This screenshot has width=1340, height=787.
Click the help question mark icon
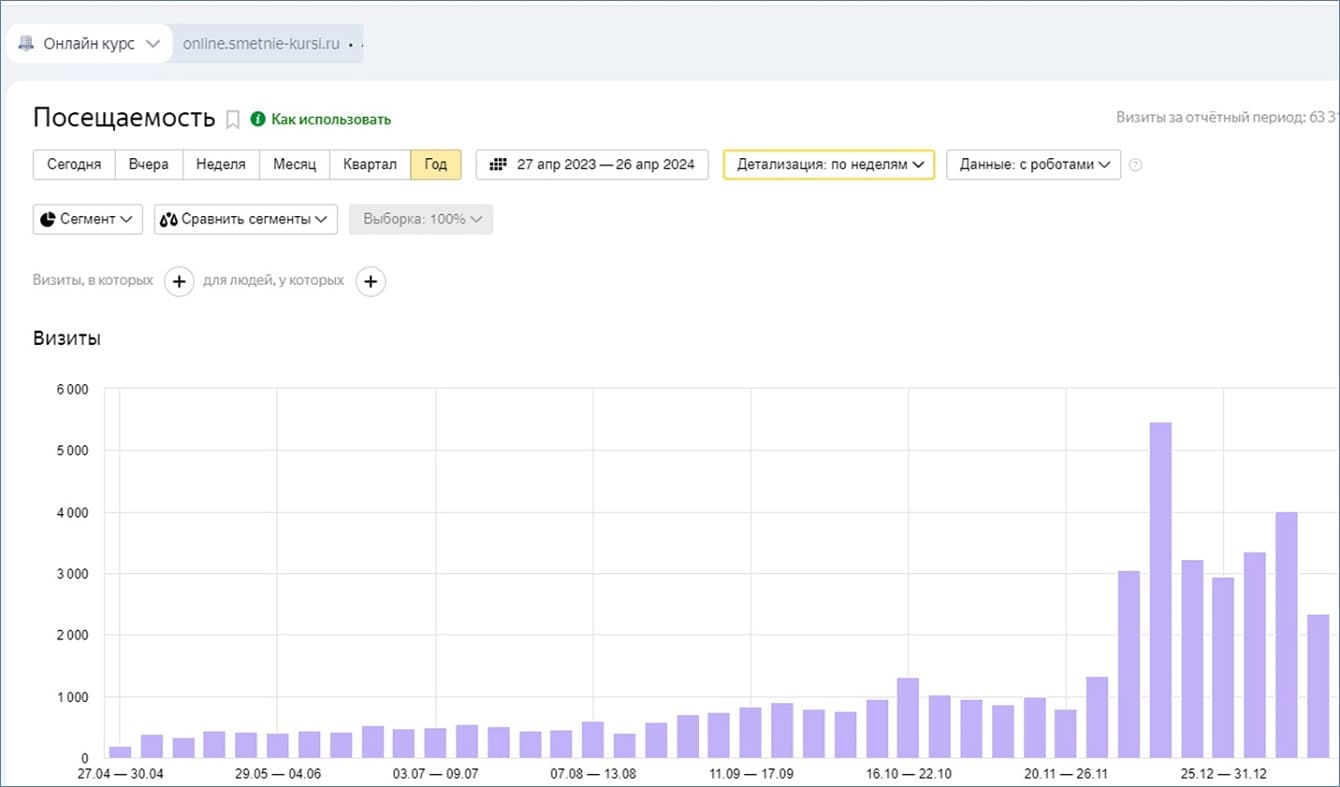1135,165
